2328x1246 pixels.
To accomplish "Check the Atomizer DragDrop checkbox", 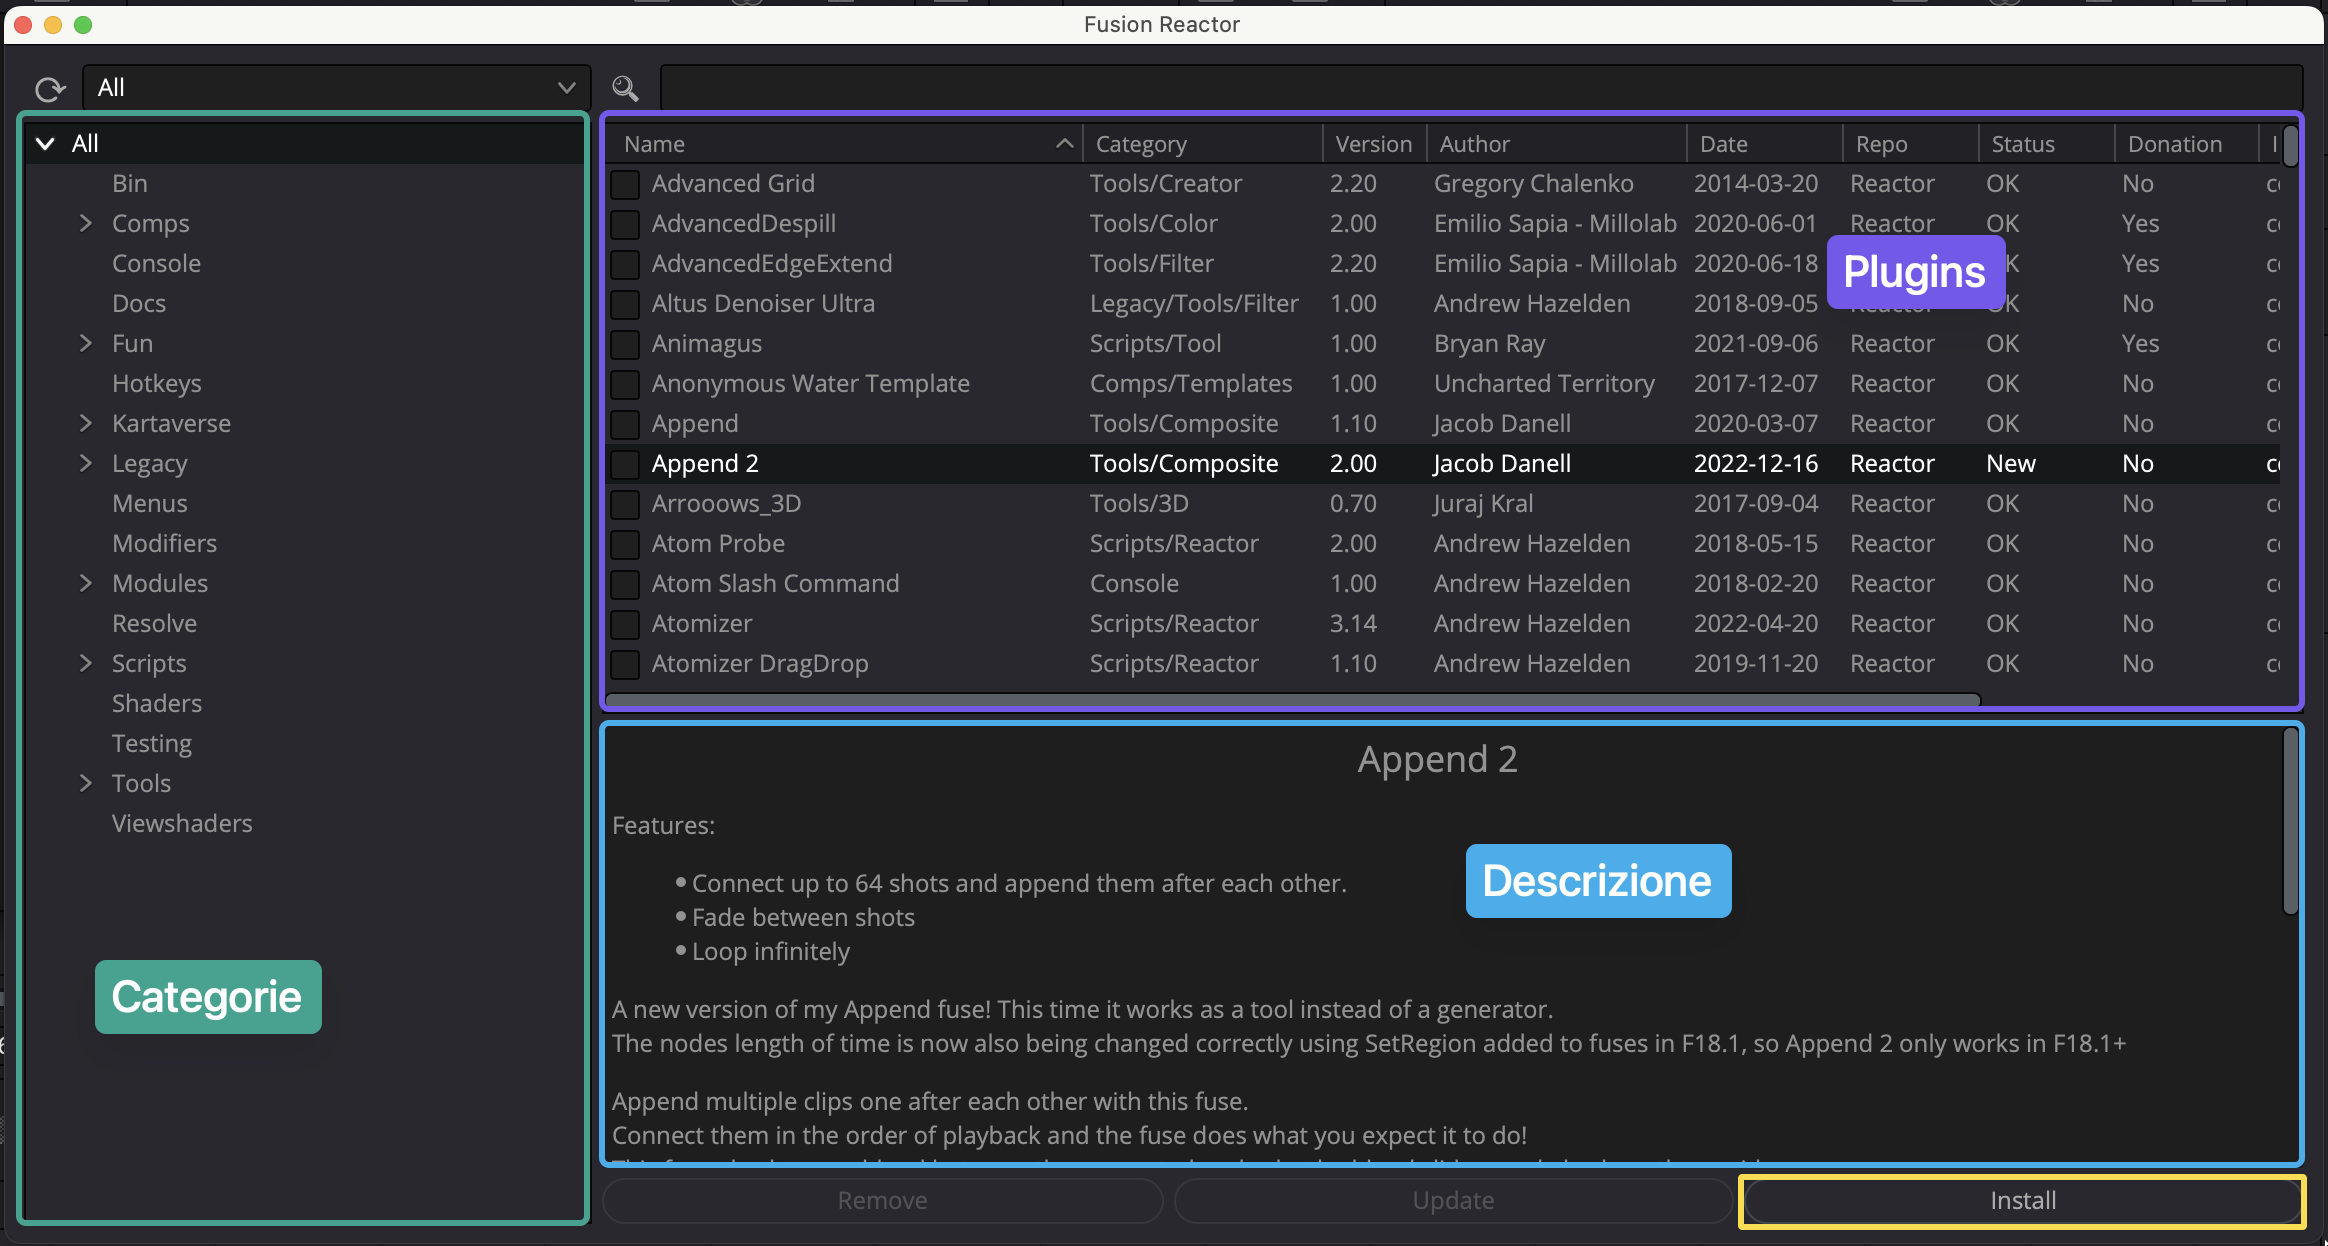I will pos(625,664).
